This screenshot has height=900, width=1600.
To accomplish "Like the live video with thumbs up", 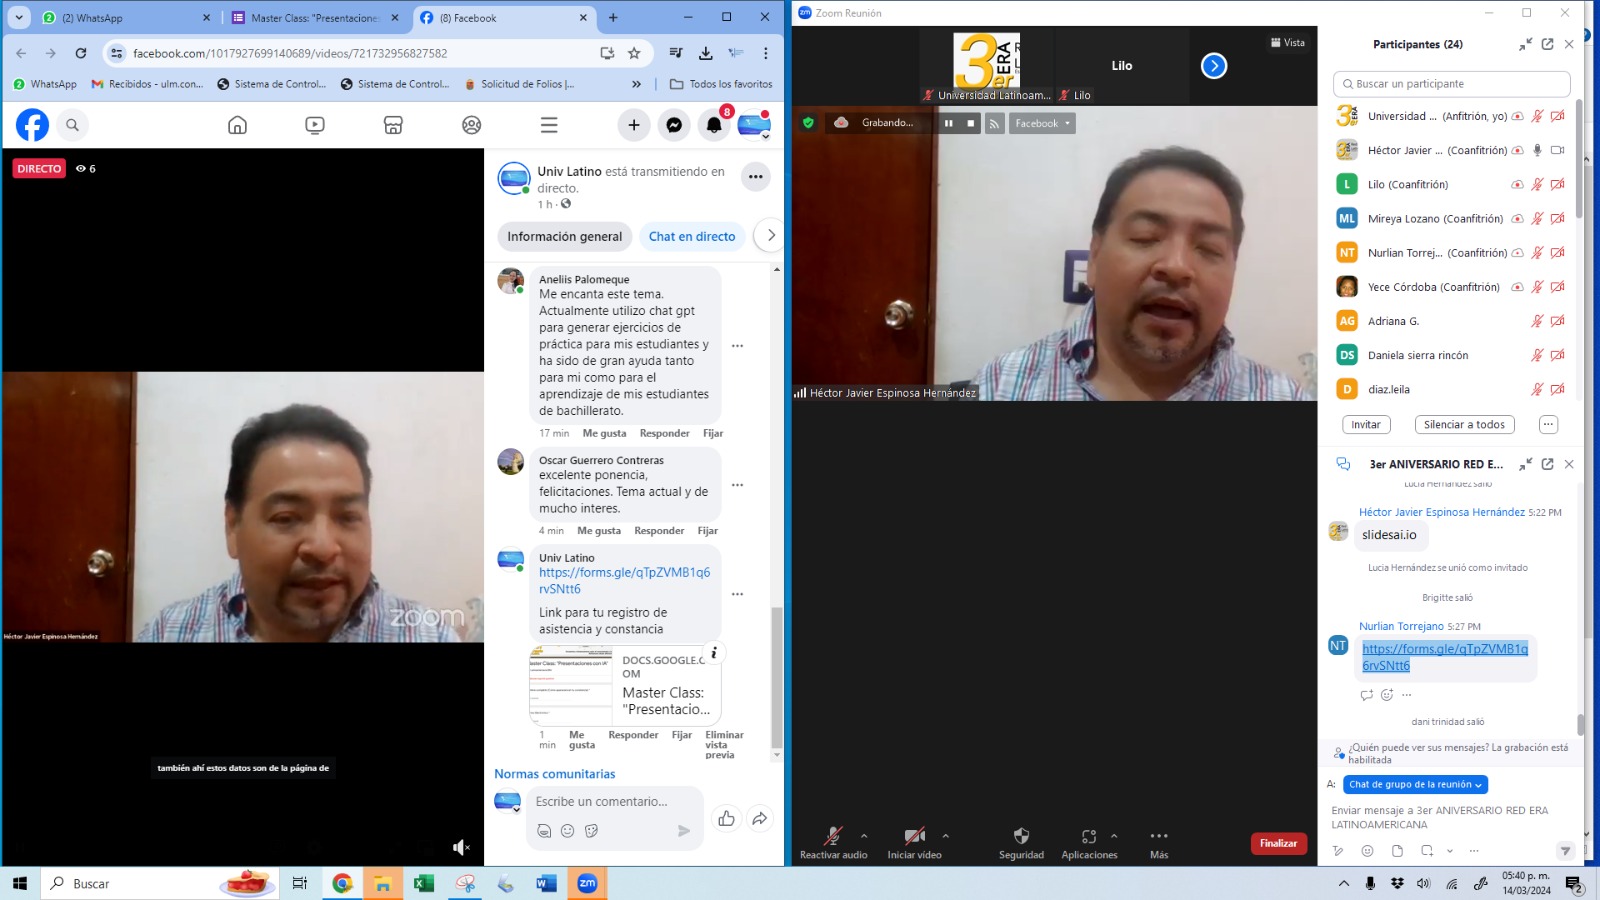I will pos(726,819).
